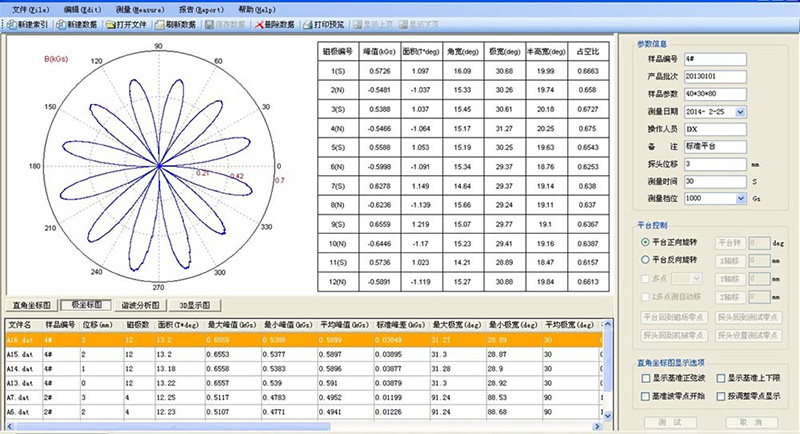Select the 平台反向旋转 radio button
This screenshot has width=800, height=434.
(x=645, y=260)
